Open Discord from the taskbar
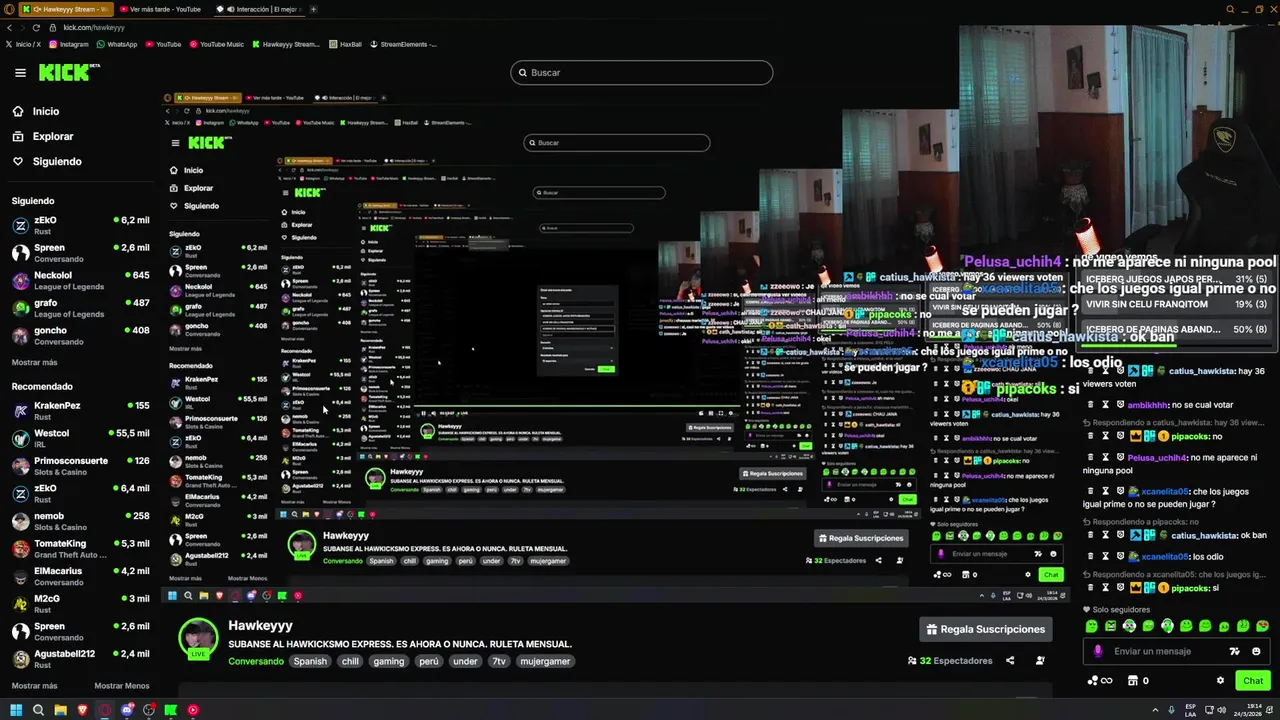Image resolution: width=1280 pixels, height=720 pixels. 127,710
